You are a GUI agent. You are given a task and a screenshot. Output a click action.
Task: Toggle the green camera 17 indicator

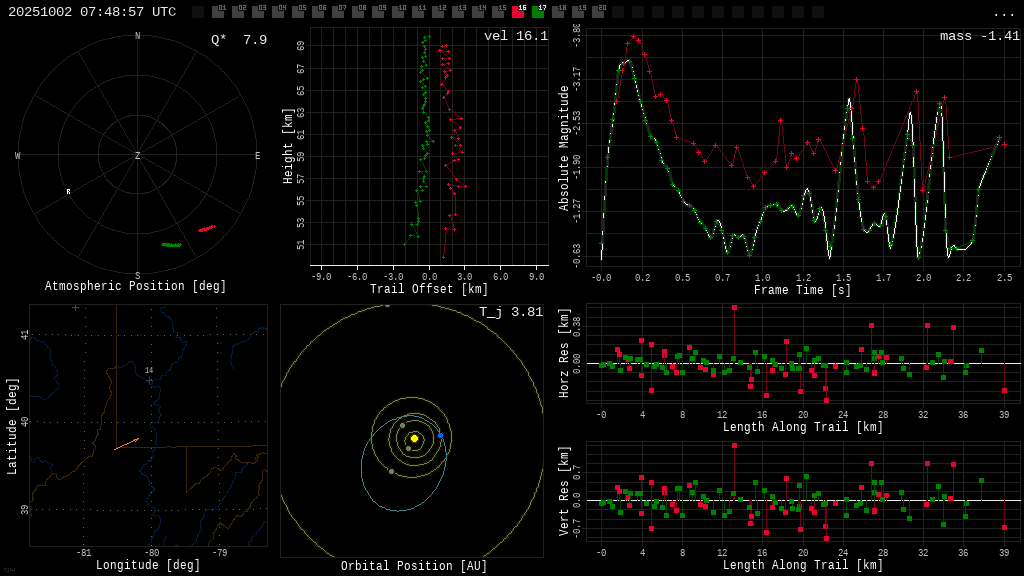tap(538, 12)
